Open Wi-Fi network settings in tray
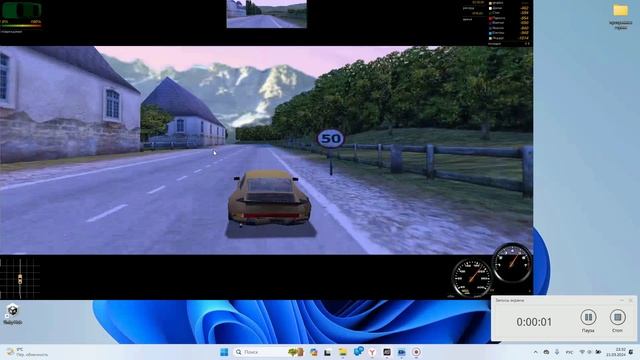 (582, 352)
